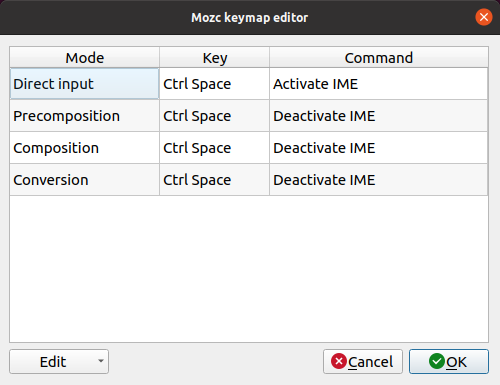500x385 pixels.
Task: Close the Mozc keymap editor window
Action: point(484,17)
